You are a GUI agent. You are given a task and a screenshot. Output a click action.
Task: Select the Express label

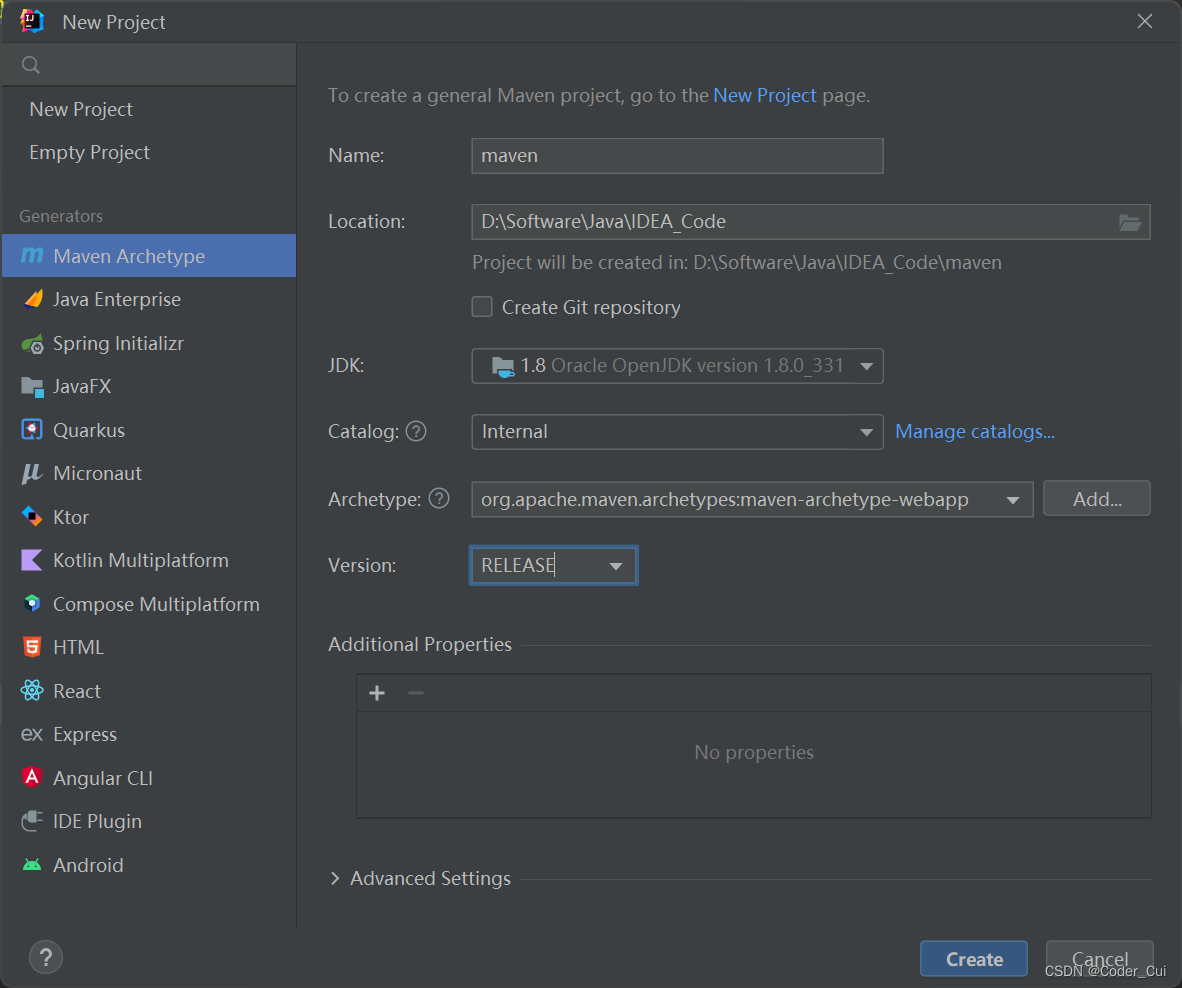85,735
